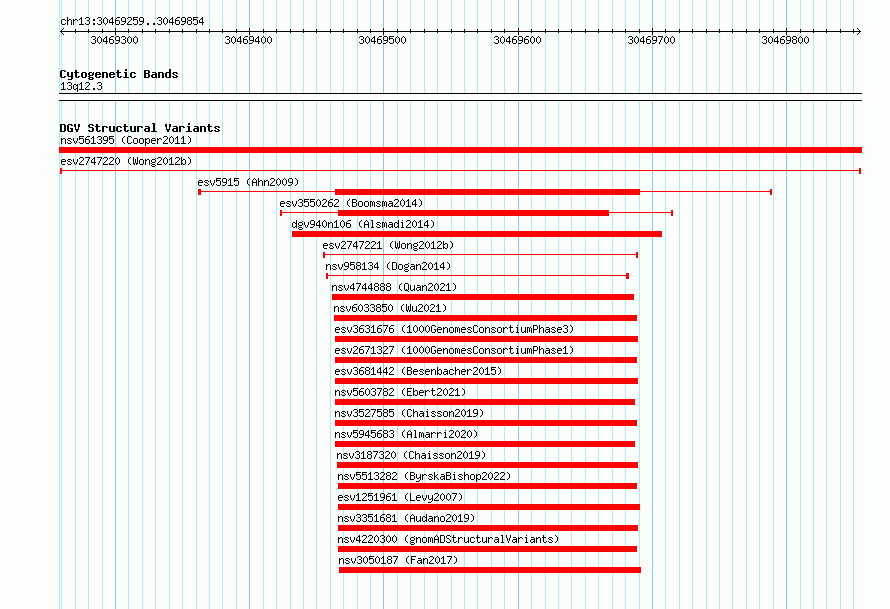Open esv3631676 (1000GenomesConsortiumPhase3) label

click(x=454, y=329)
